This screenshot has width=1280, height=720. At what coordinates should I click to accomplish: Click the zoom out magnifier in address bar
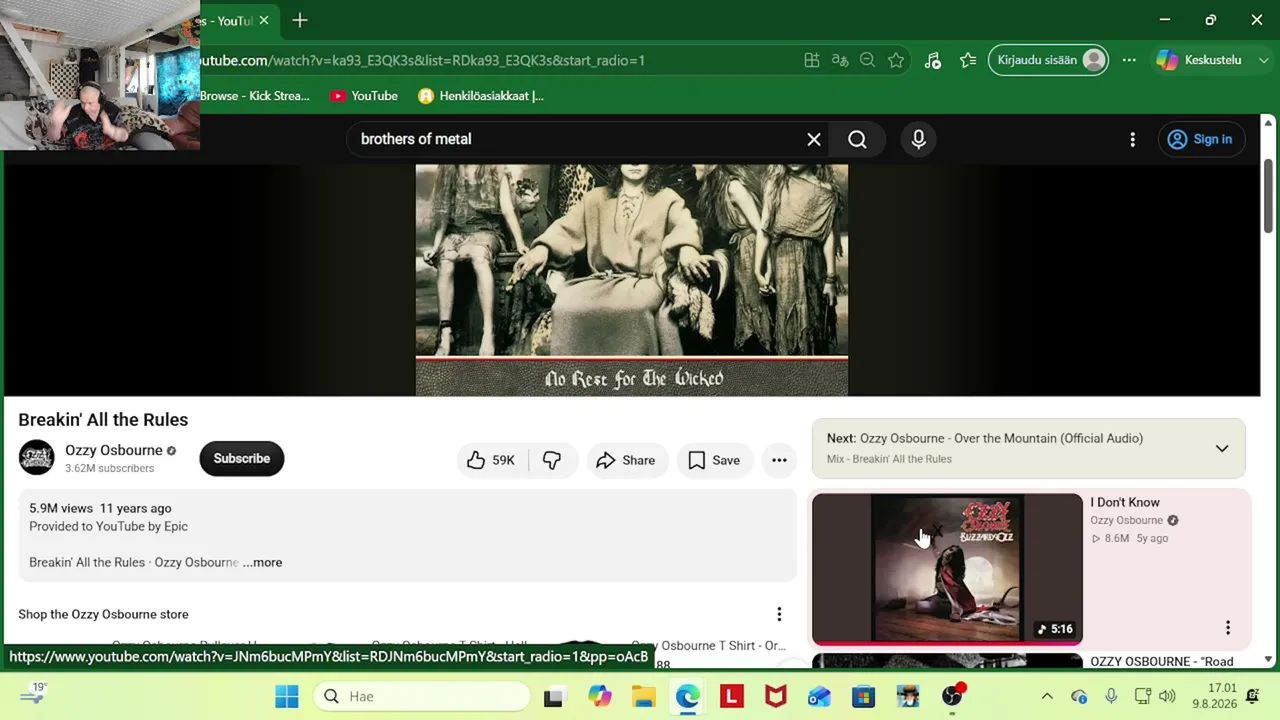coord(868,61)
